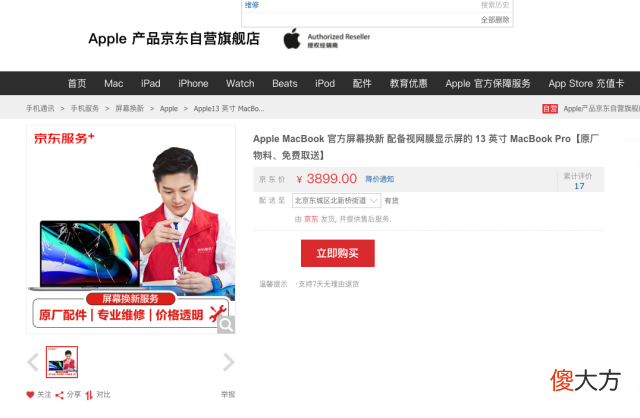Click the 京东 seller link in delivery note
The width and height of the screenshot is (640, 418).
coord(311,219)
